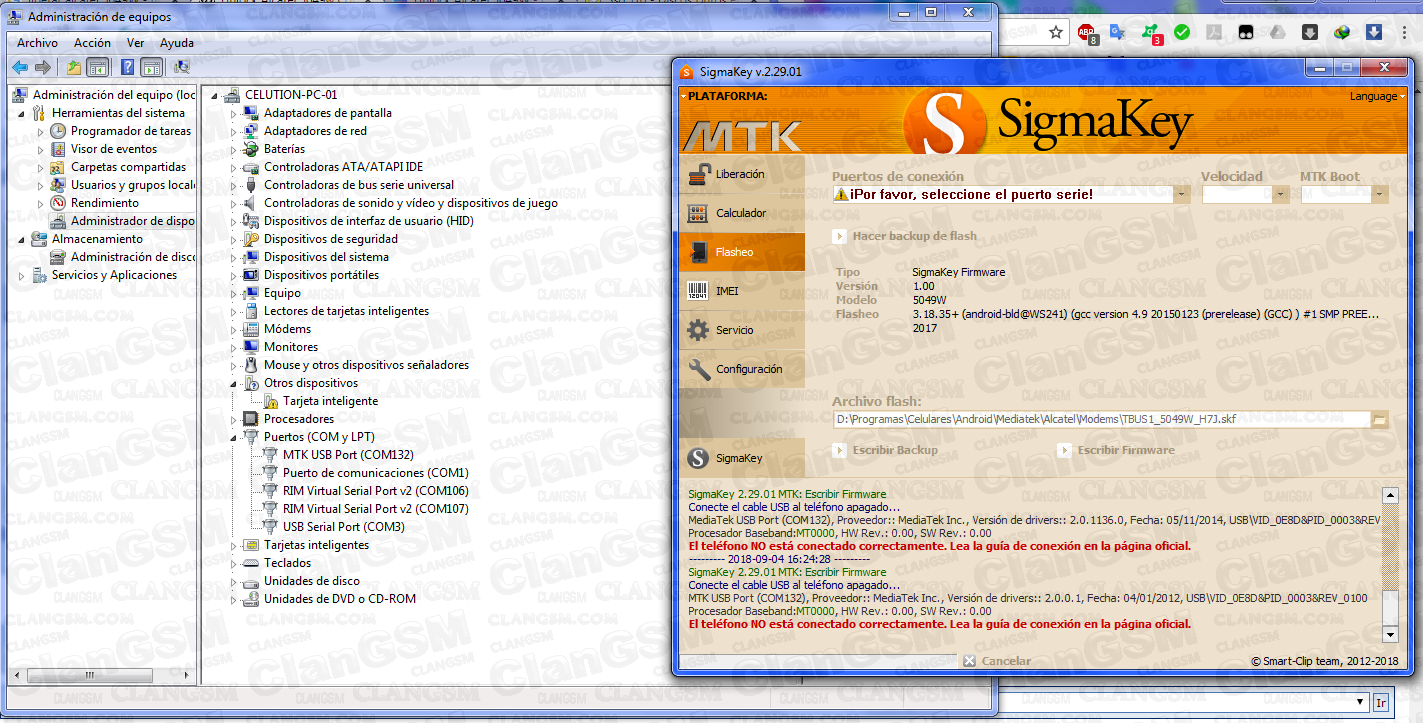This screenshot has width=1423, height=723.
Task: Open the Adblock Plus extension icon
Action: pyautogui.click(x=1088, y=33)
